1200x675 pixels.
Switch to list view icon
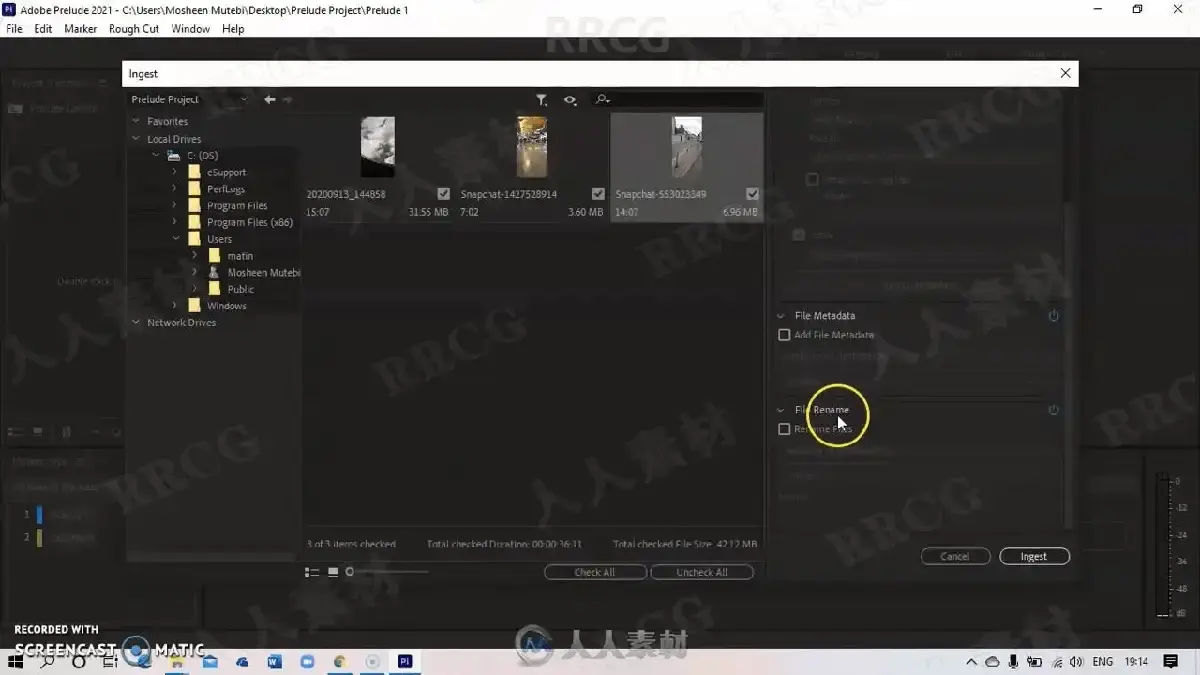point(312,572)
